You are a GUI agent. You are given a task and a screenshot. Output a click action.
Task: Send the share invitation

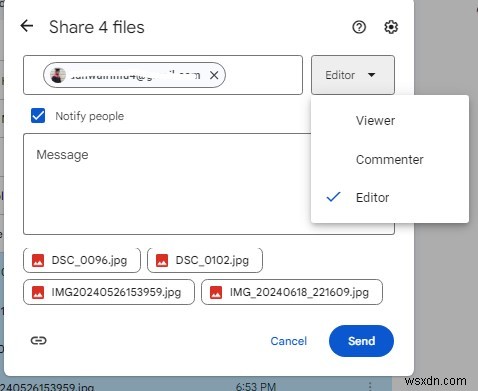[361, 341]
